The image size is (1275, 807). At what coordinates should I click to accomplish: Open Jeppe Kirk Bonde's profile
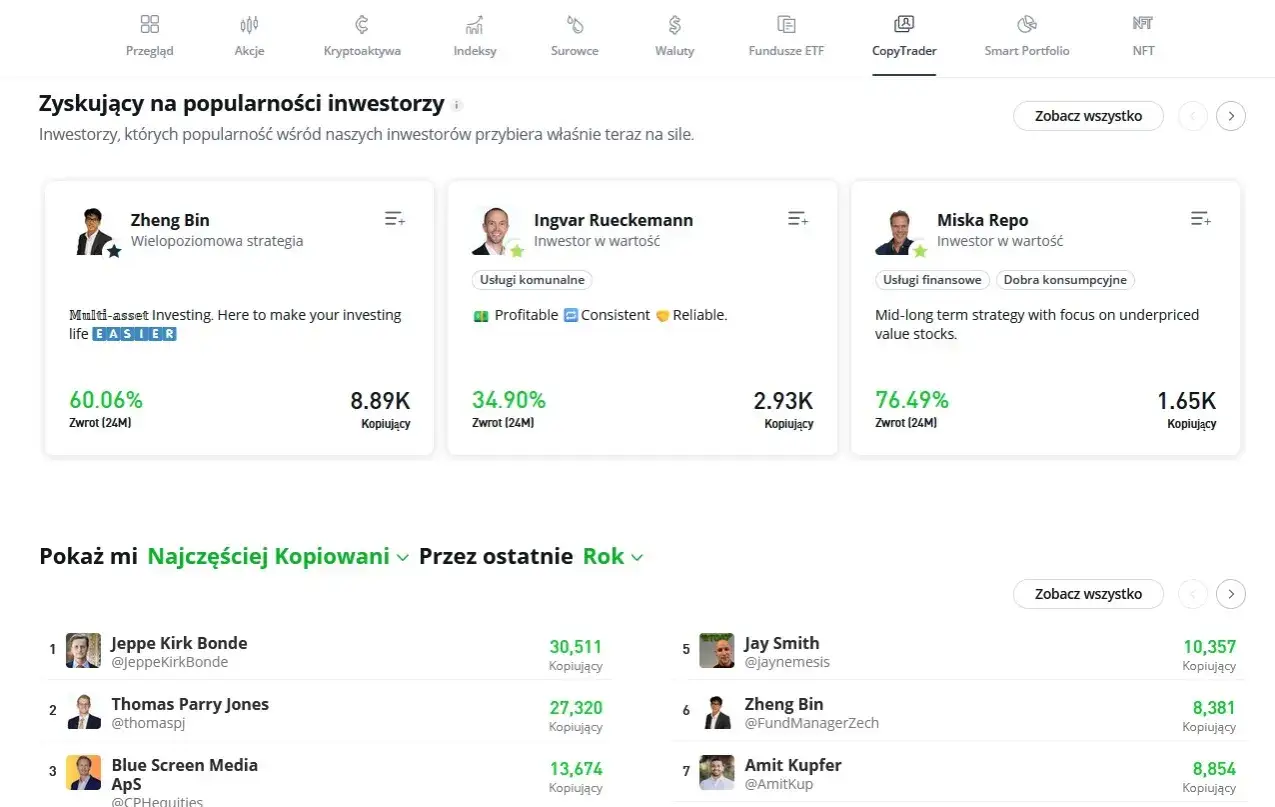coord(179,643)
